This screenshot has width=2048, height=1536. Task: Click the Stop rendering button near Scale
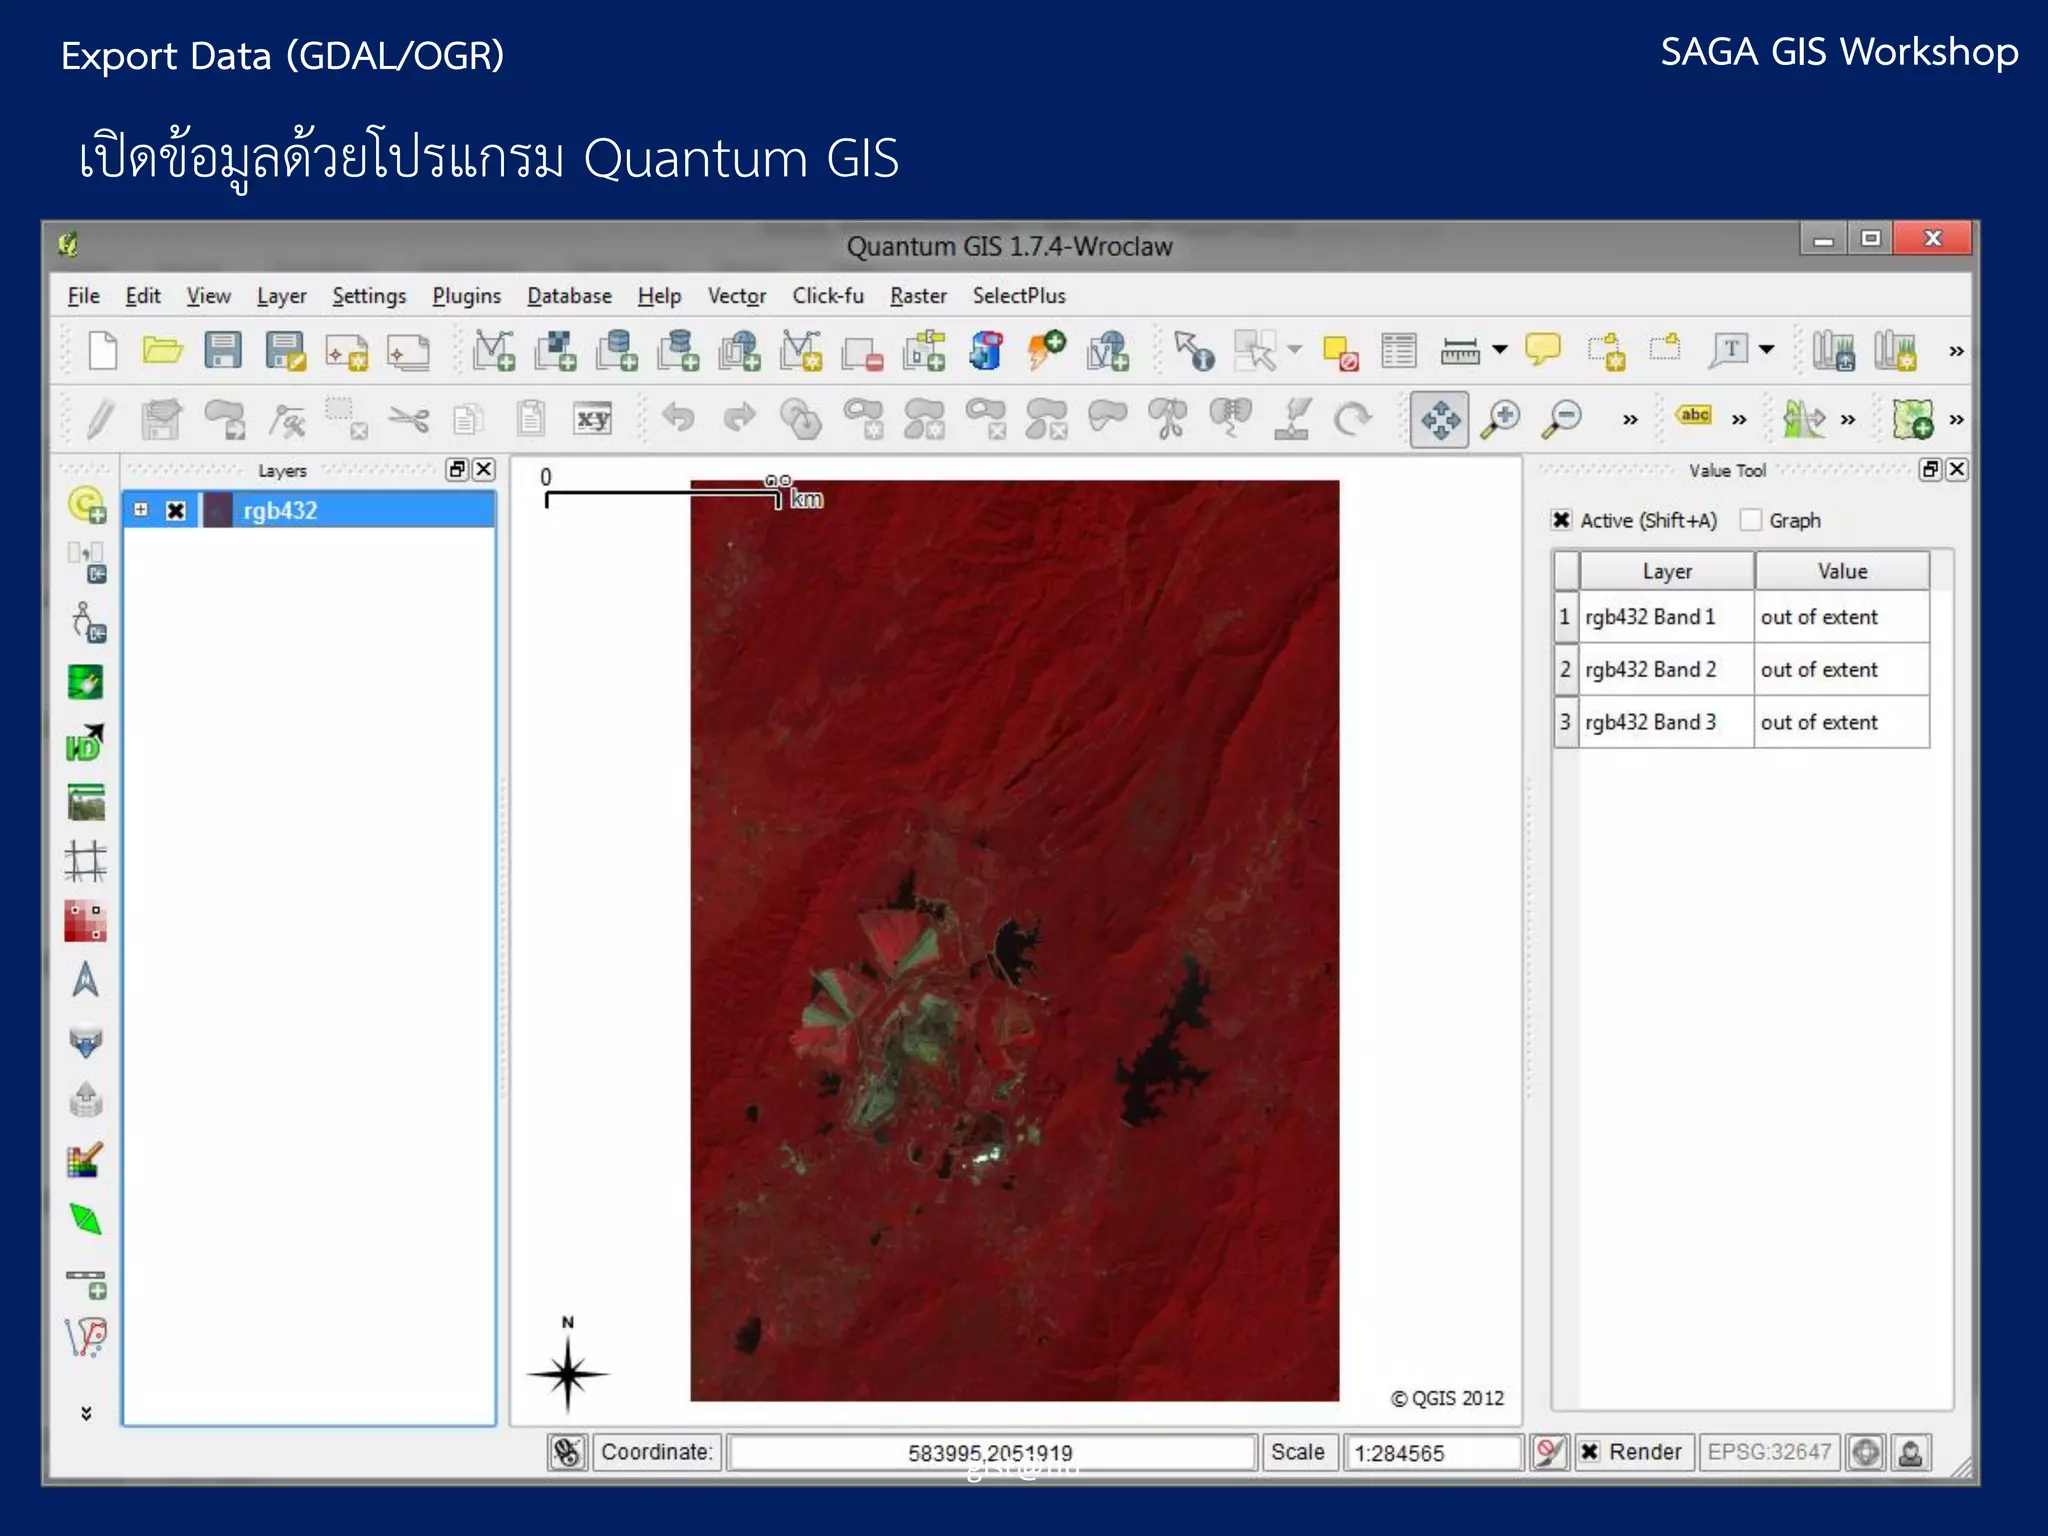point(1548,1452)
